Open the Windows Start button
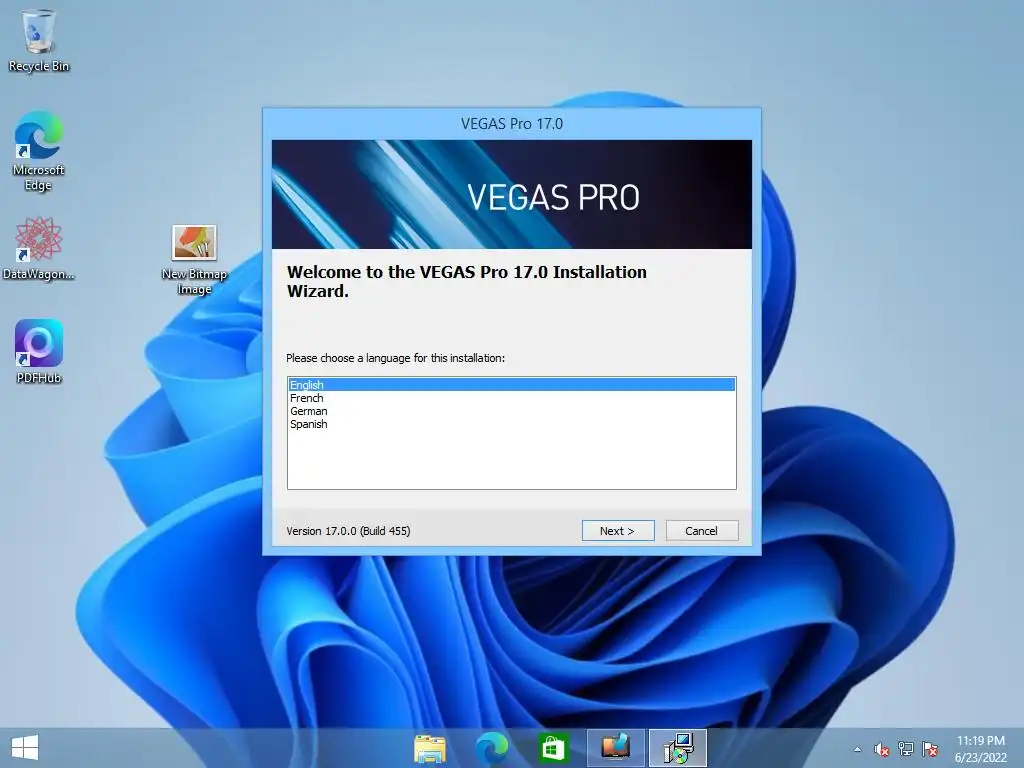 coord(25,748)
